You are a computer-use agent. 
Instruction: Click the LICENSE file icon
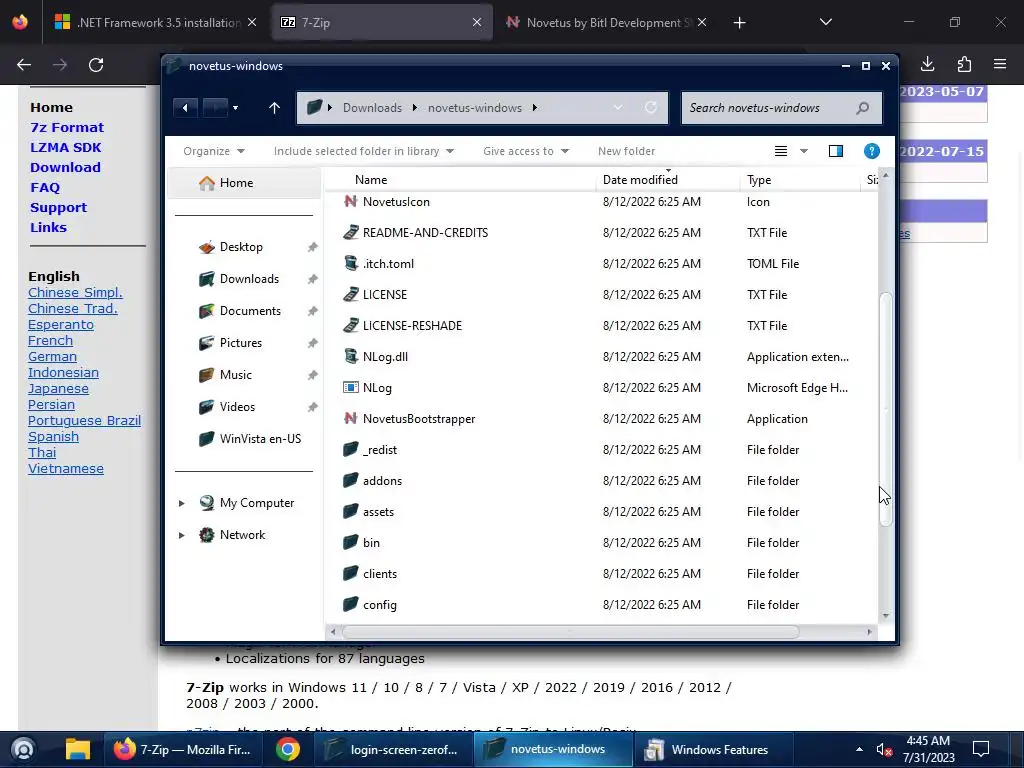[351, 295]
